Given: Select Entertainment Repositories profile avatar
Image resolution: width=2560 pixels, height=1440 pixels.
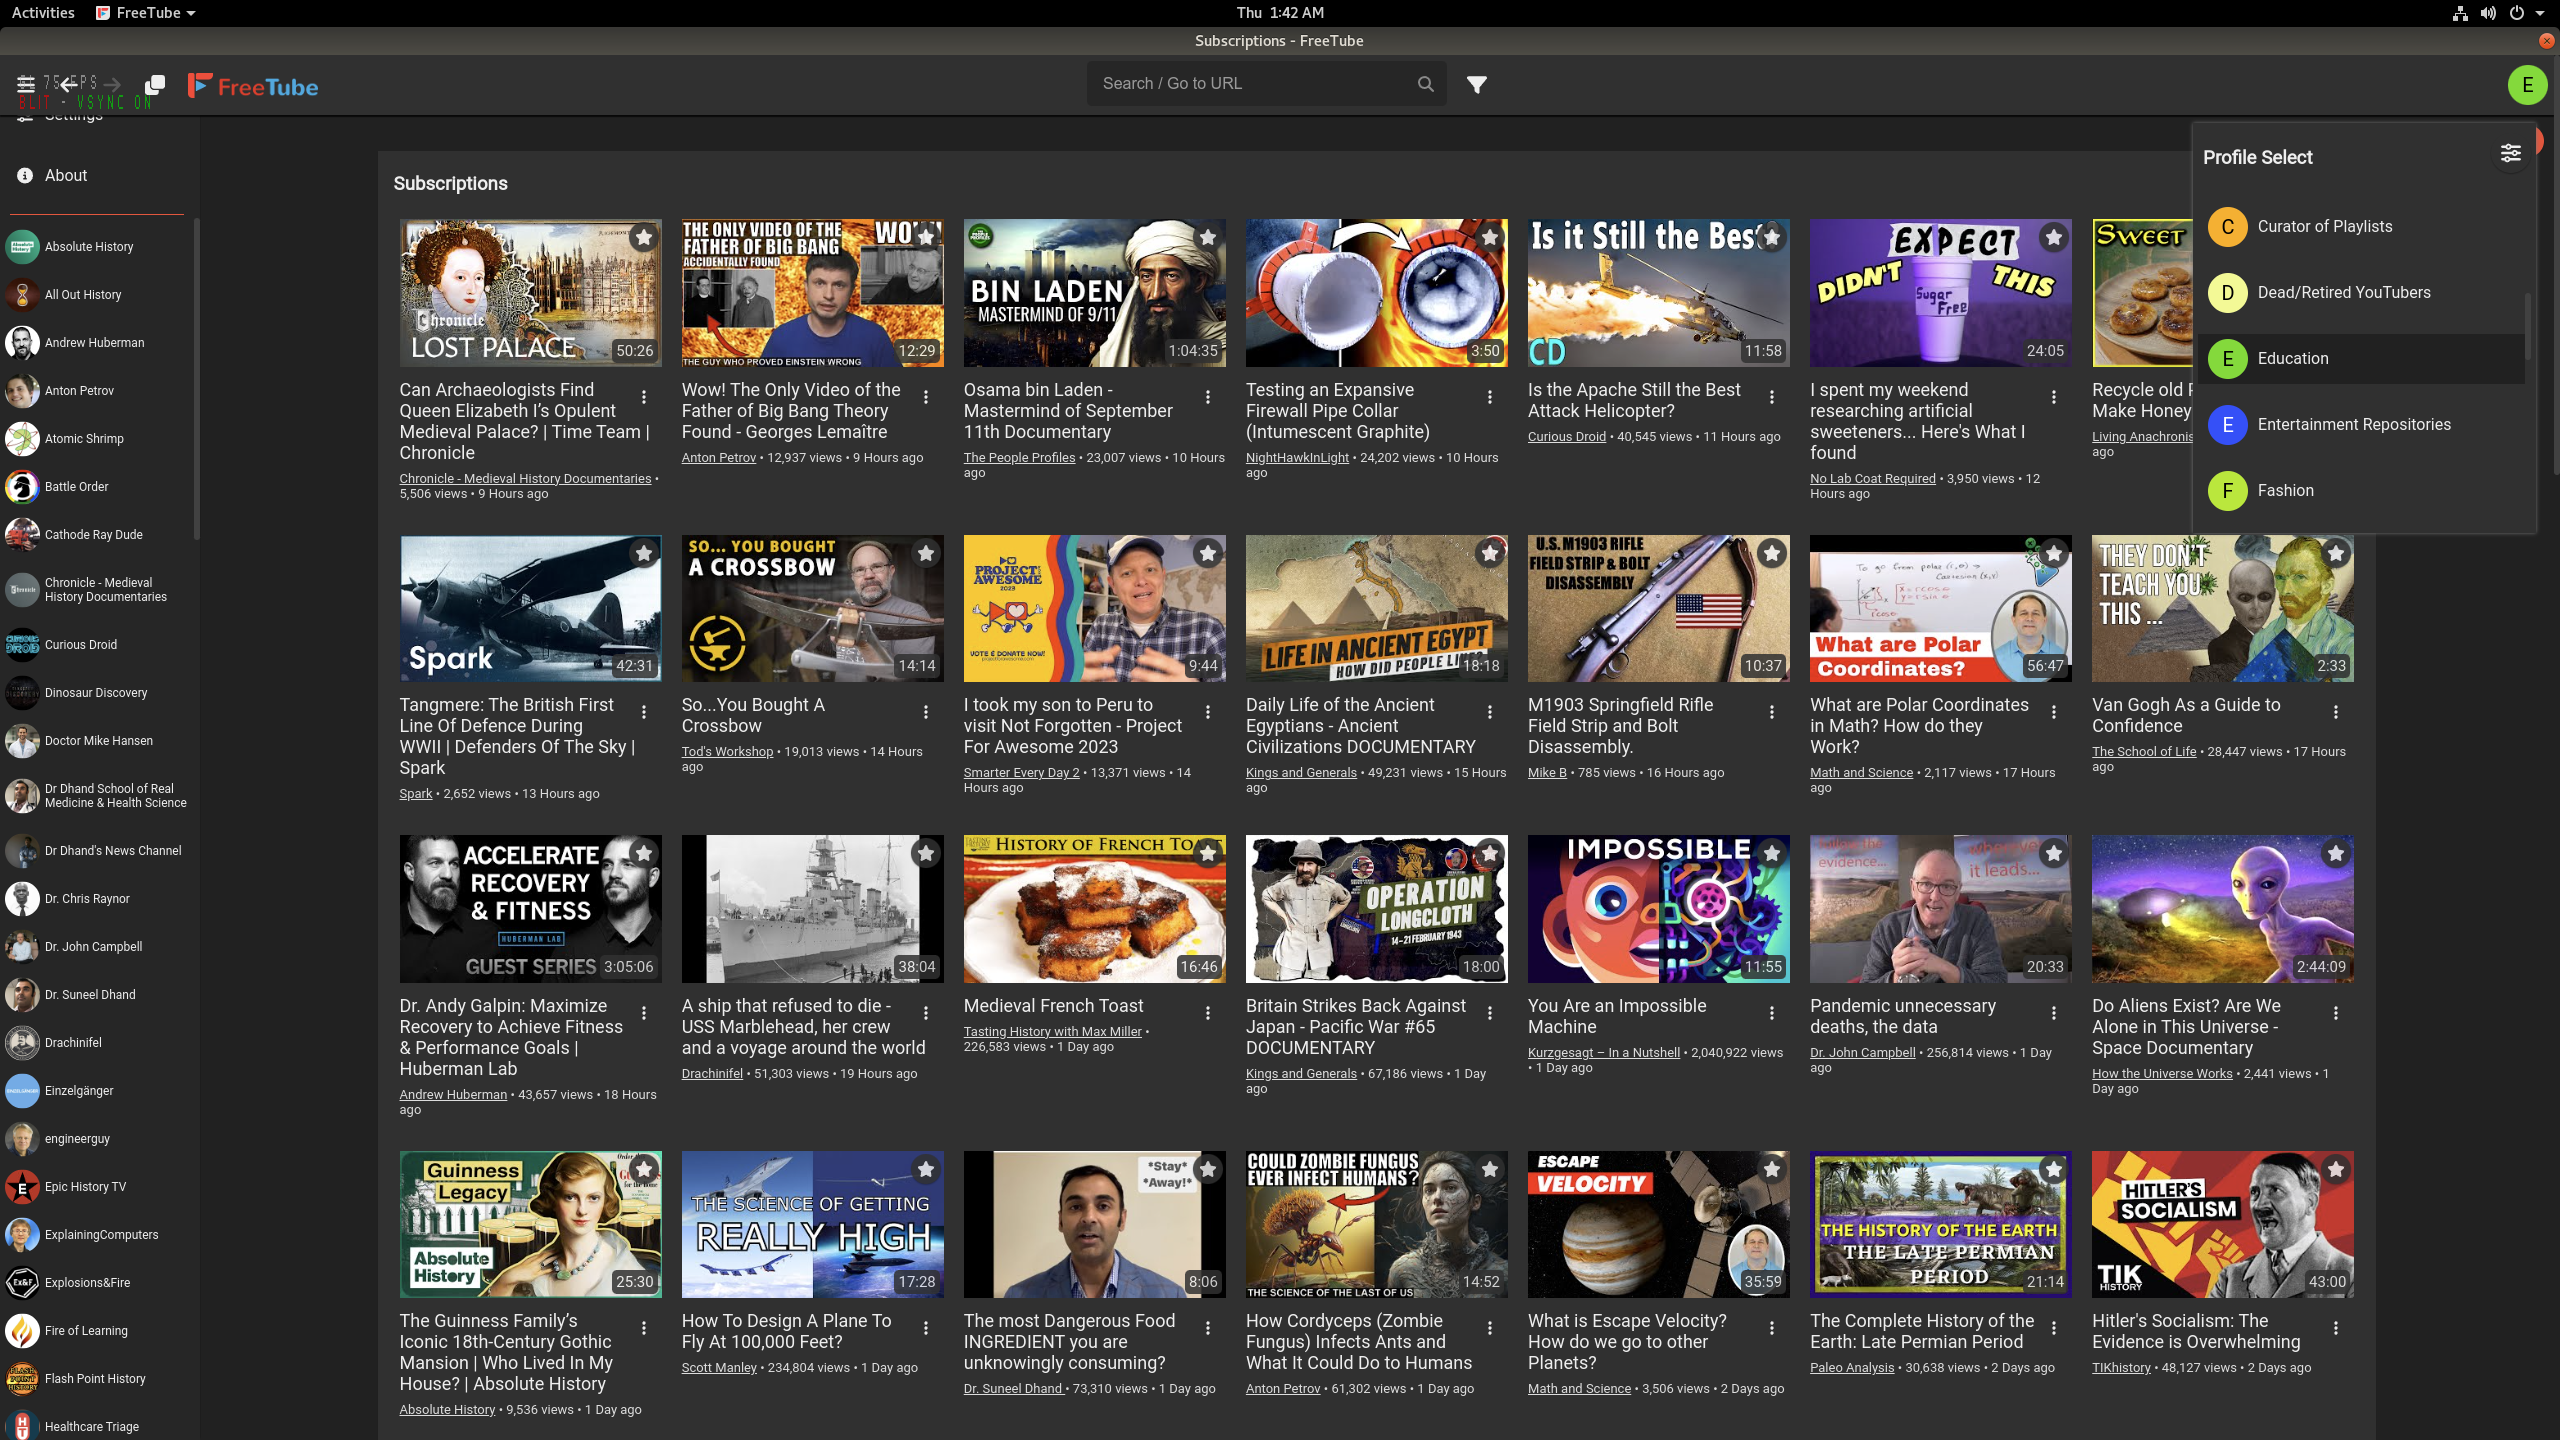Looking at the screenshot, I should tap(2227, 425).
